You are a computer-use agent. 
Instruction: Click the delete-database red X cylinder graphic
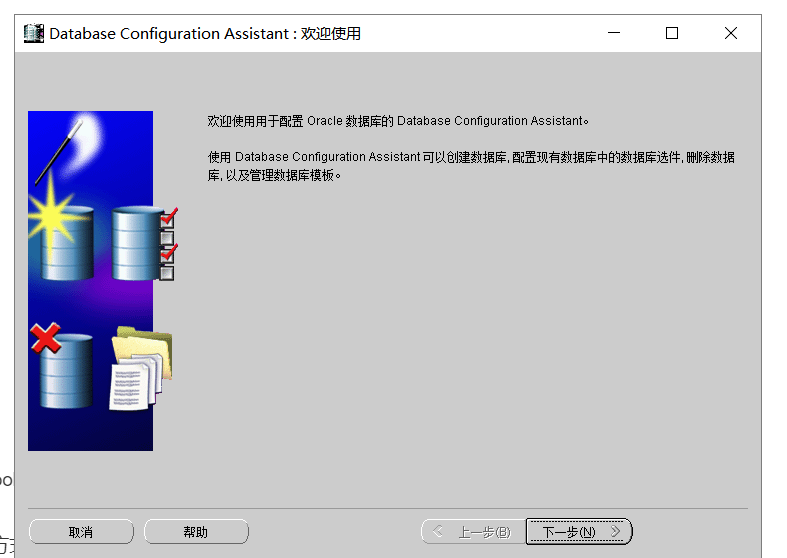[62, 366]
